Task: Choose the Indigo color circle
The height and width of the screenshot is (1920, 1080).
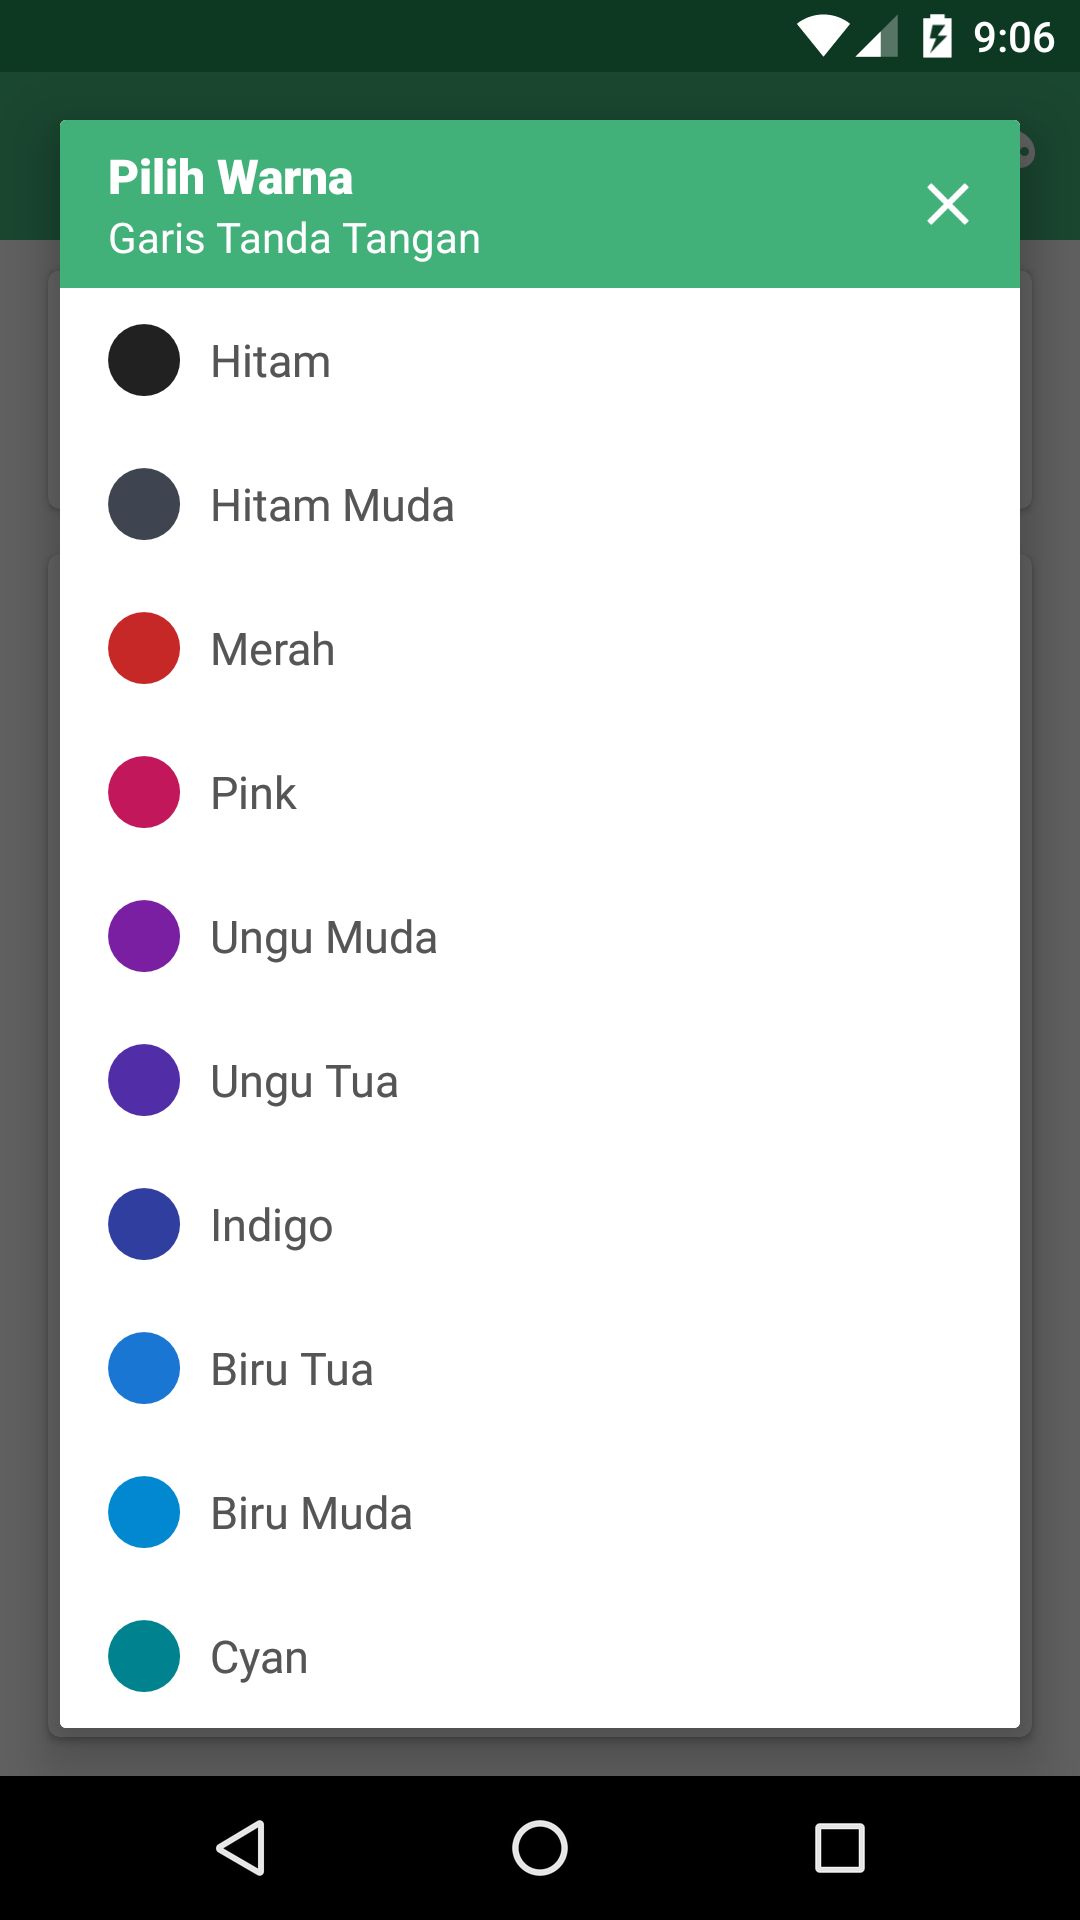Action: (x=144, y=1224)
